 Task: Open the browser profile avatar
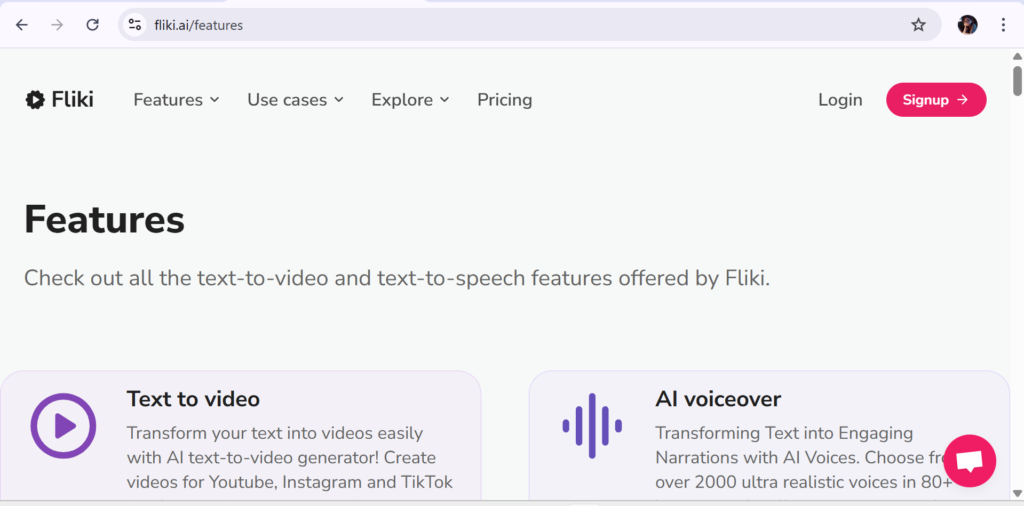967,25
